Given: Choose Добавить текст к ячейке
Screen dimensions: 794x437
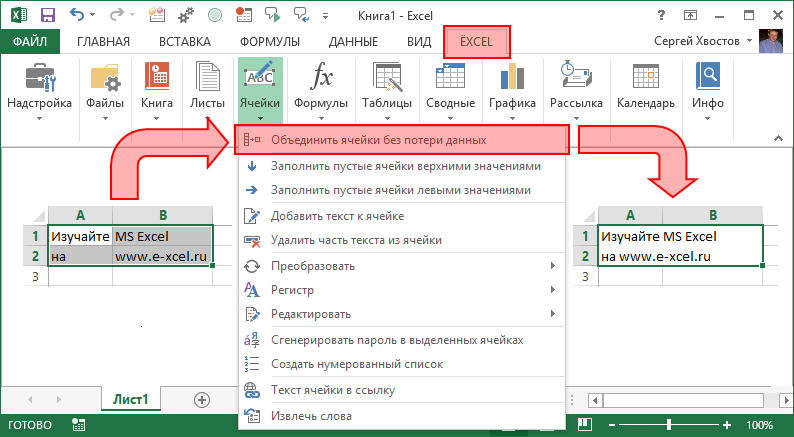Looking at the screenshot, I should coord(402,216).
